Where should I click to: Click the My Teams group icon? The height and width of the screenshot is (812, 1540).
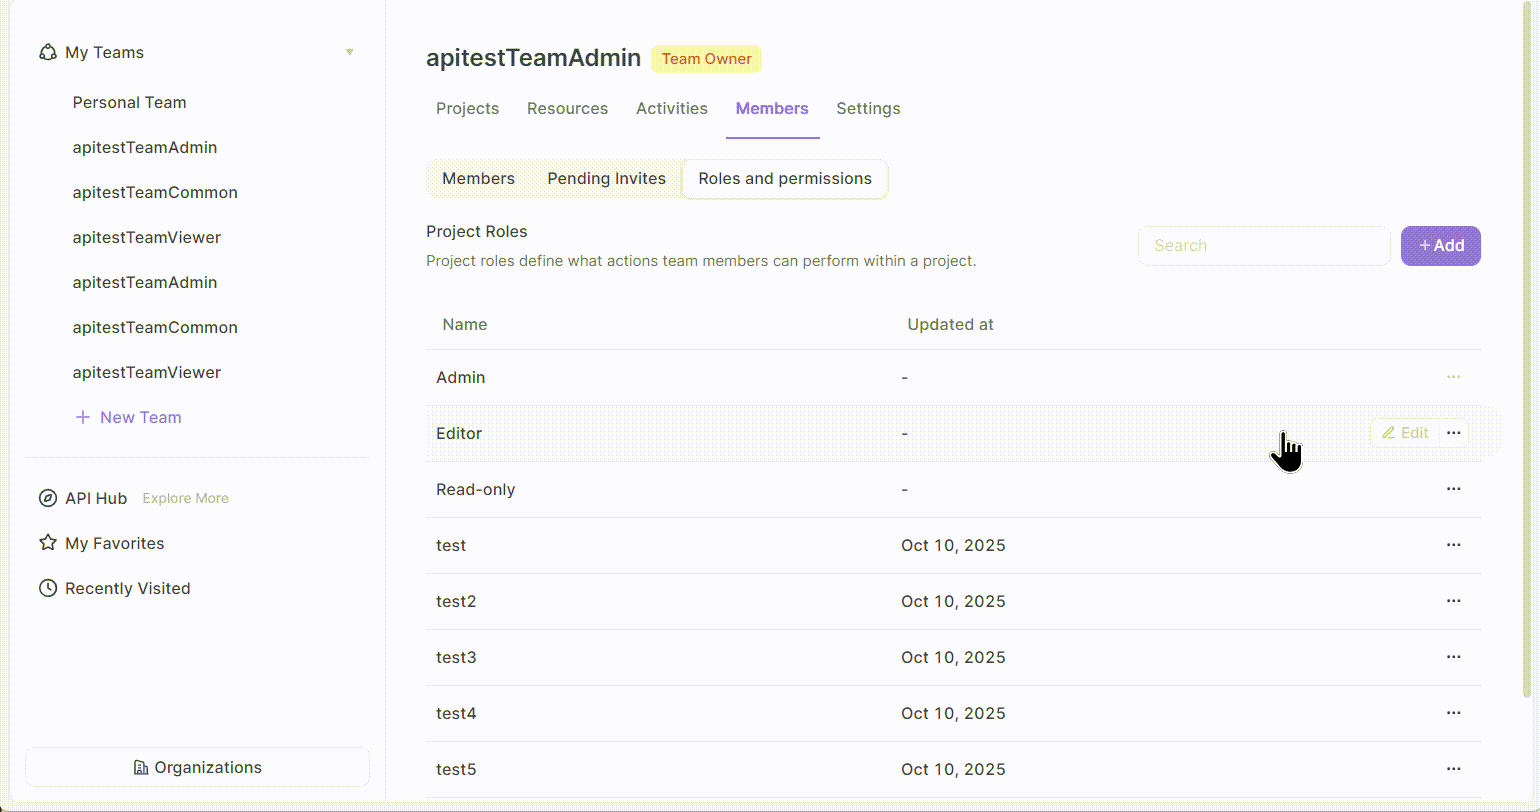tap(47, 52)
